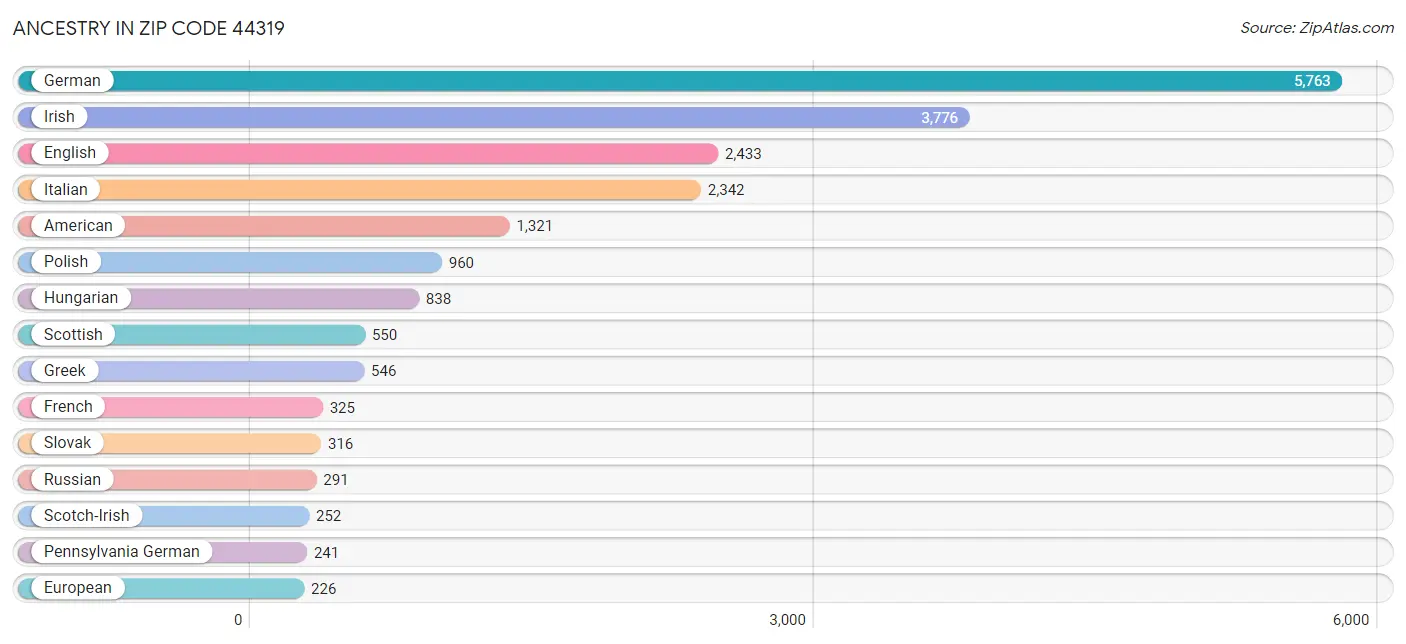This screenshot has width=1406, height=644.
Task: Click the 3,000 axis label
Action: tap(787, 620)
